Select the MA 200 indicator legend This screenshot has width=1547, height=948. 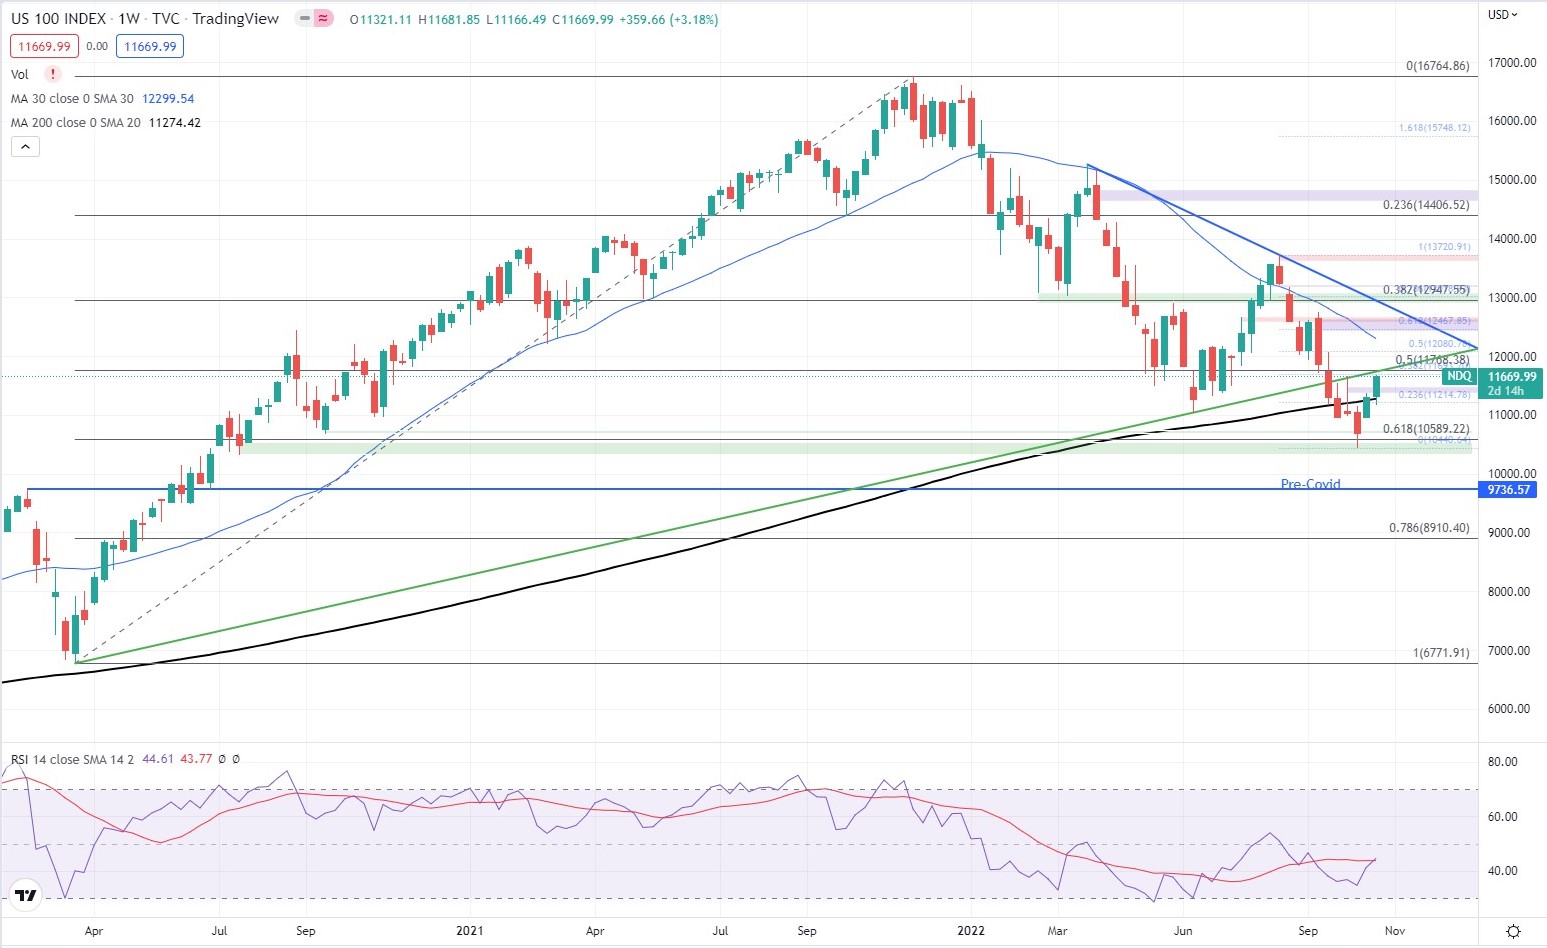pos(106,123)
